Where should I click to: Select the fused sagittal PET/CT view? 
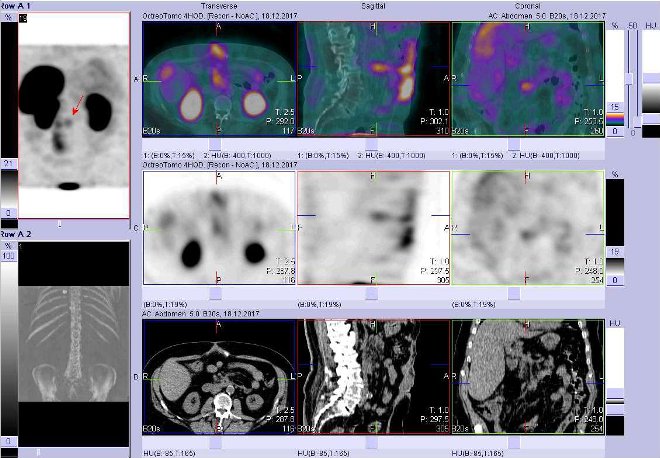coord(374,79)
